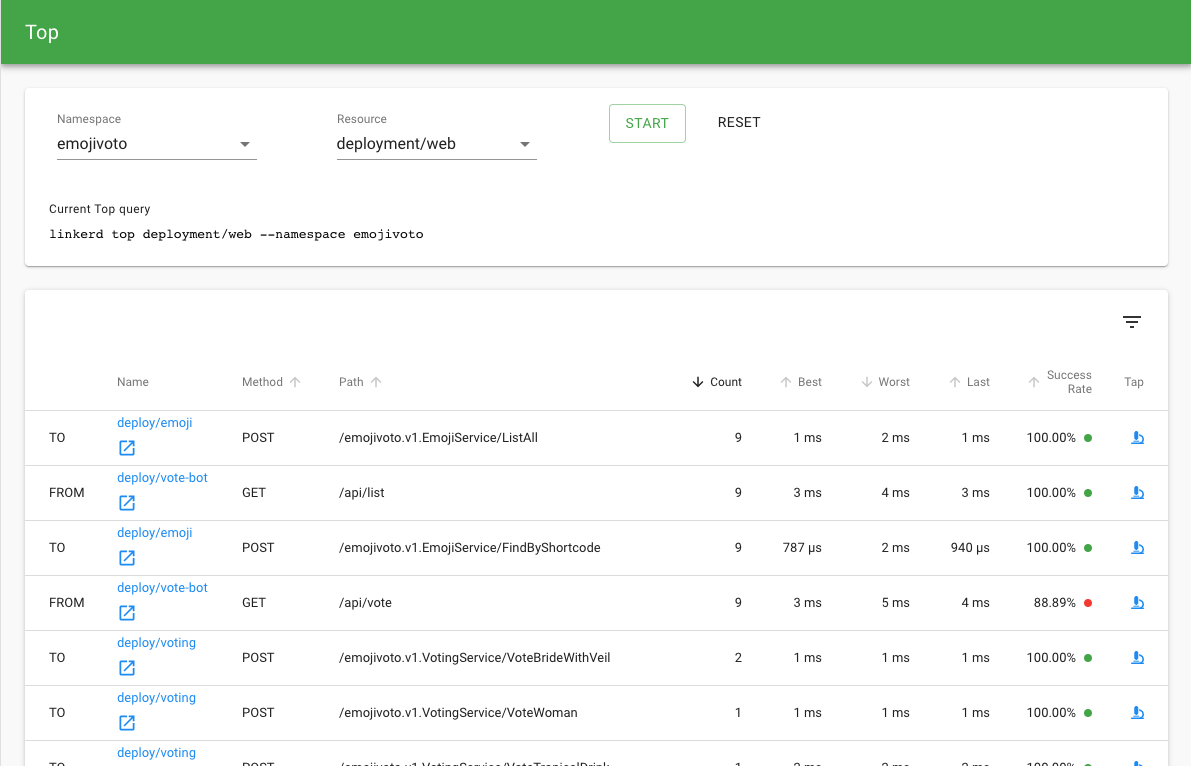This screenshot has width=1191, height=766.
Task: Open Grafana icon for /api/list row
Action: 127,503
